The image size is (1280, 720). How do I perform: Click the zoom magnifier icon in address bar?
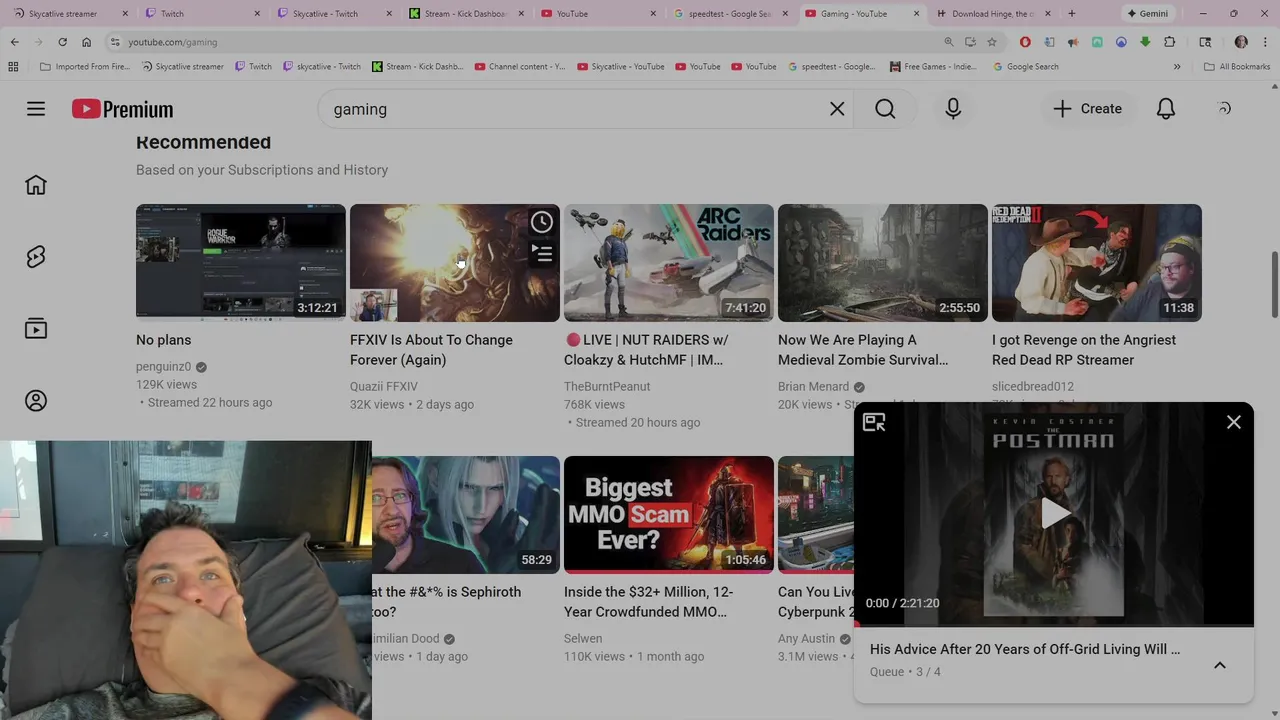point(948,42)
